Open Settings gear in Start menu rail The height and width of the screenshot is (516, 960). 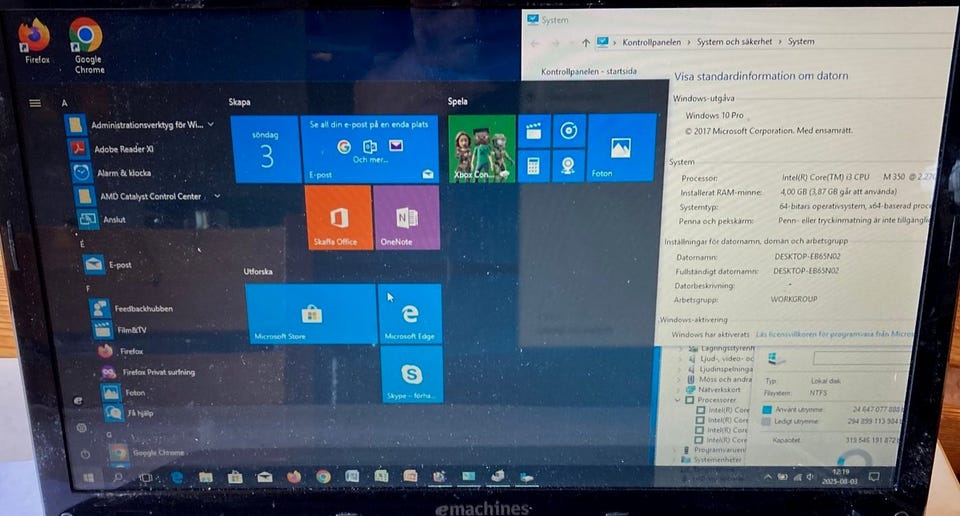tap(81, 427)
